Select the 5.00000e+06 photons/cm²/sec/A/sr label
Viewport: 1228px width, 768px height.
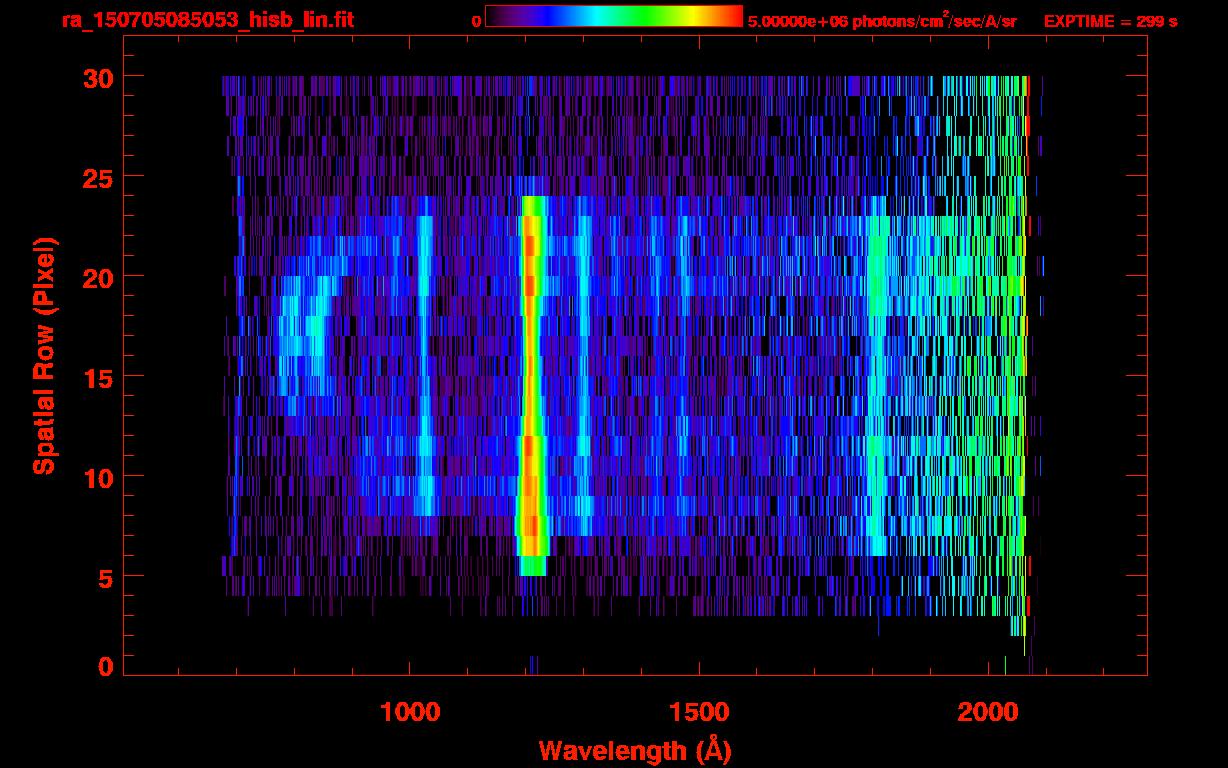(x=882, y=20)
